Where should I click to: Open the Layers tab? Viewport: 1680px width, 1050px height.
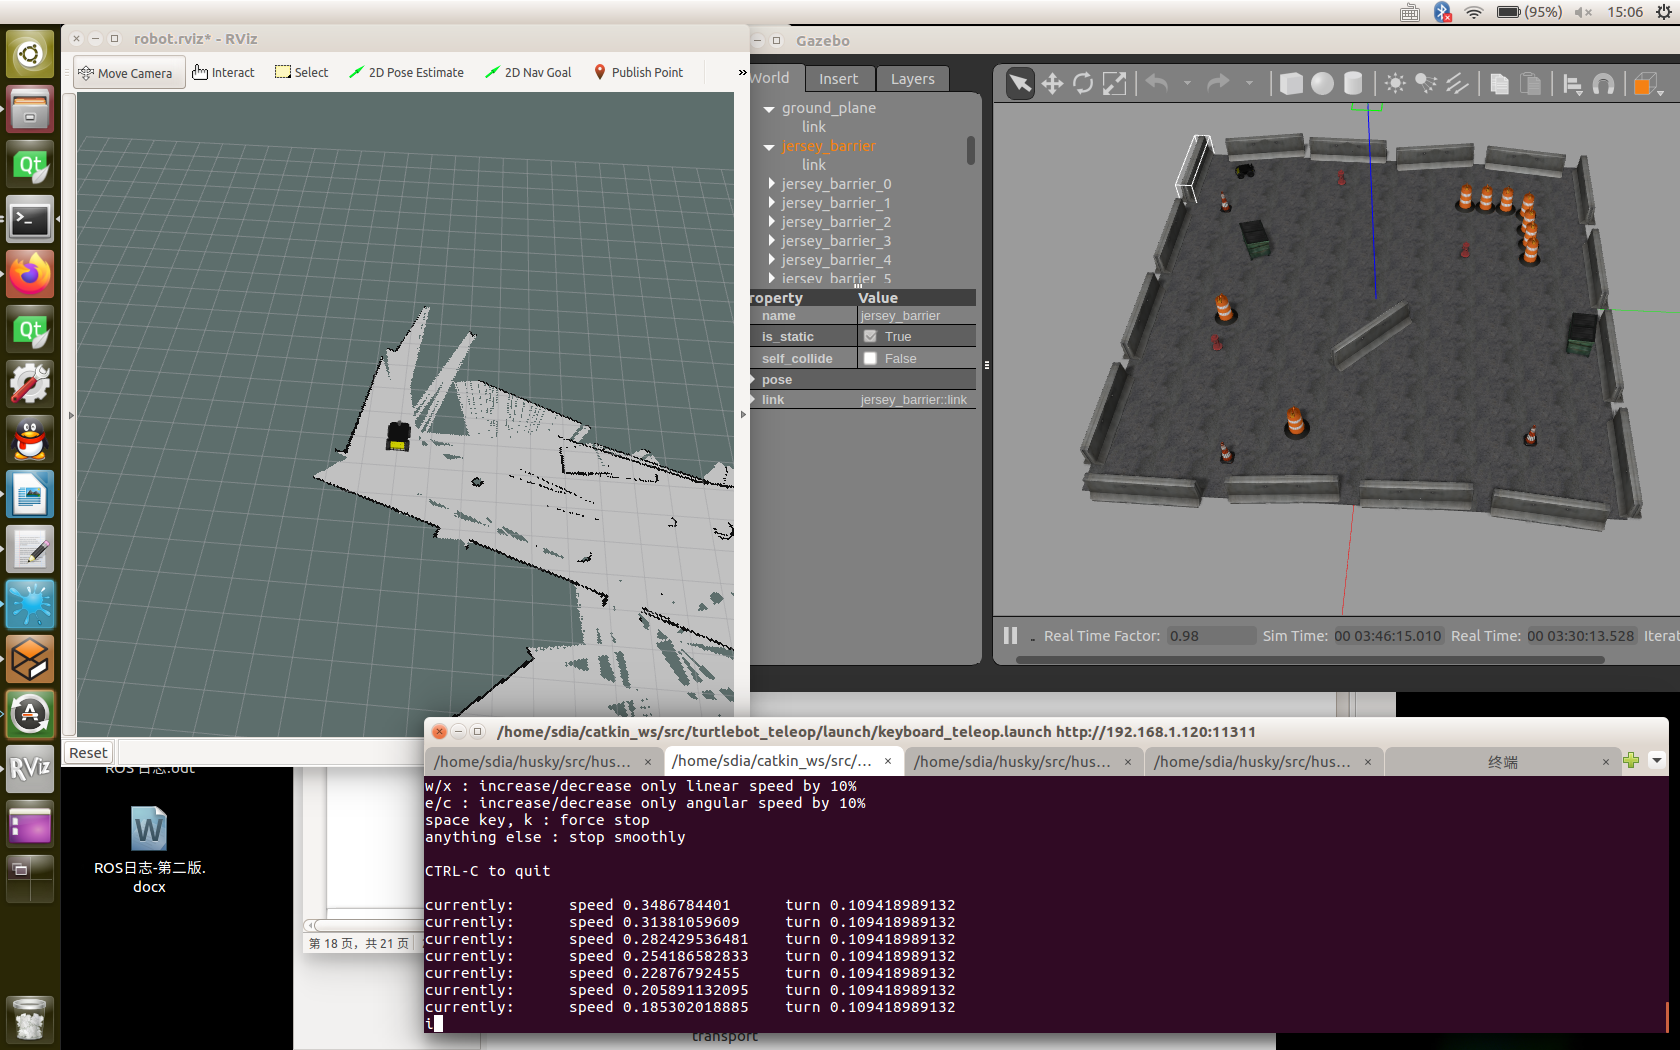[x=912, y=79]
